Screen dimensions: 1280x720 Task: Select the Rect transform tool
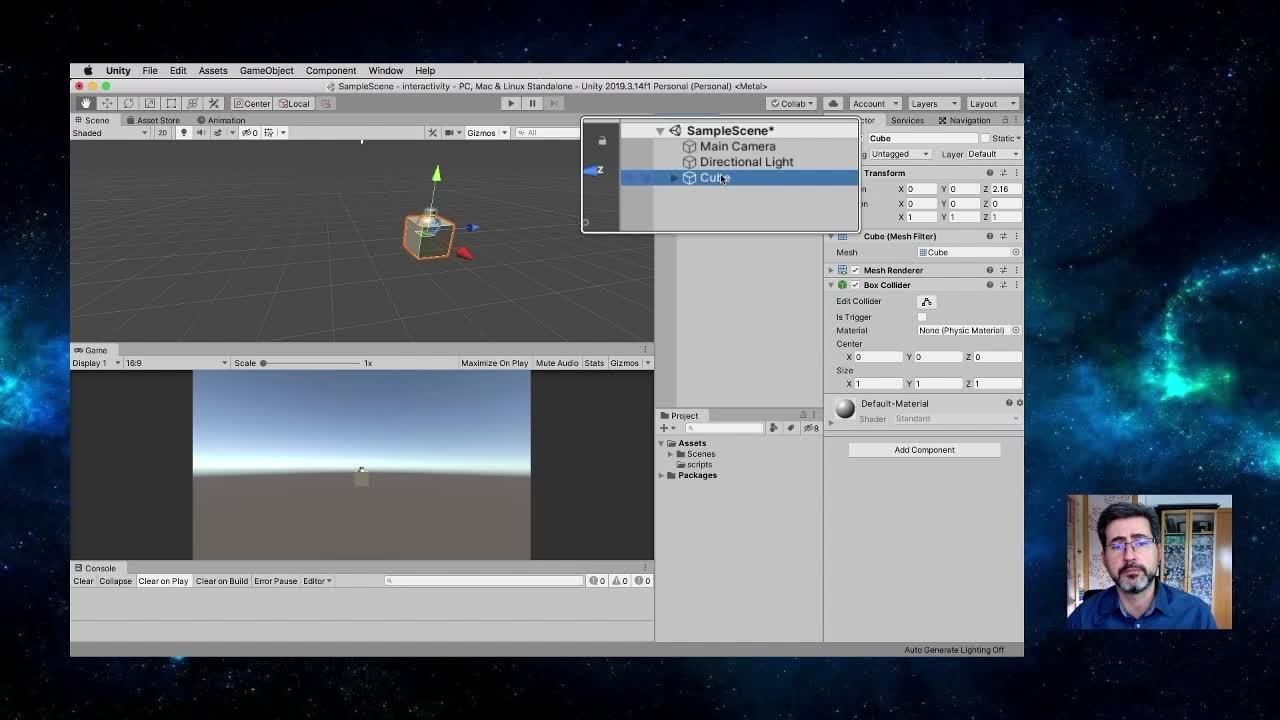[171, 103]
